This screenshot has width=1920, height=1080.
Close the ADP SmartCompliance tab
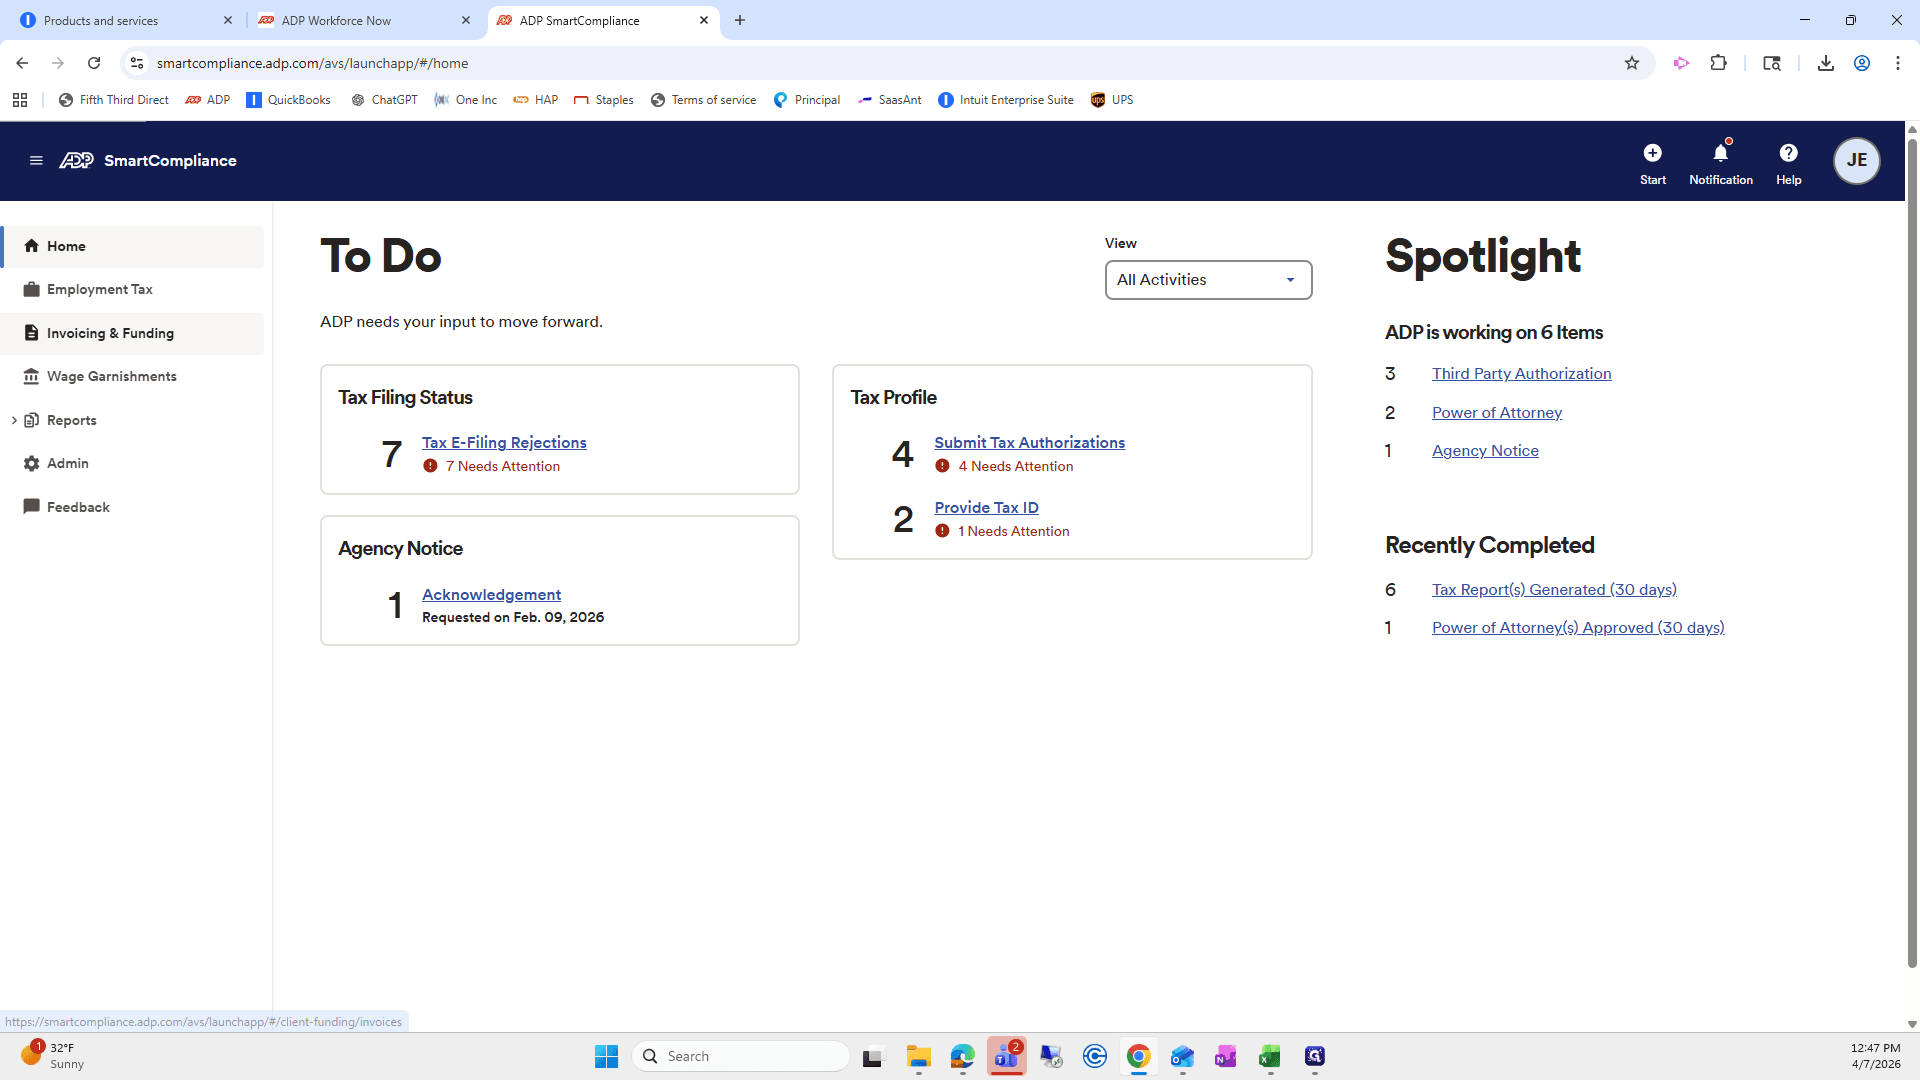pyautogui.click(x=704, y=20)
